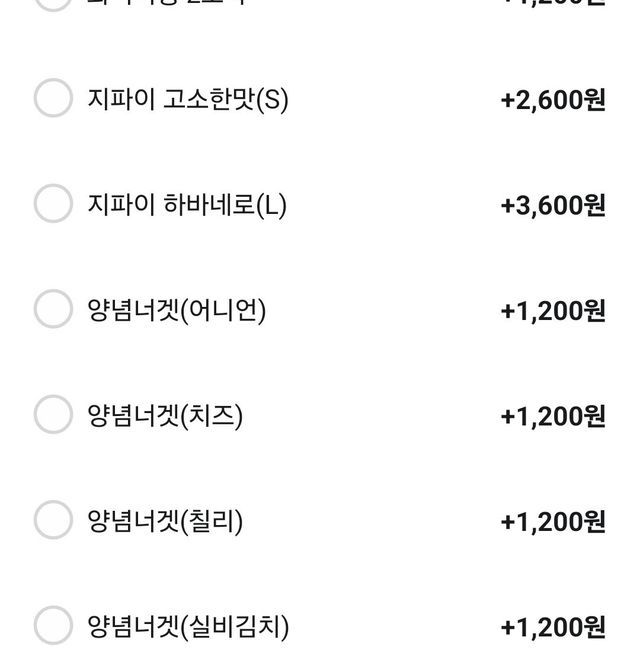Tap the +1,200원 price for 양념너겟(어니언)

(x=553, y=311)
